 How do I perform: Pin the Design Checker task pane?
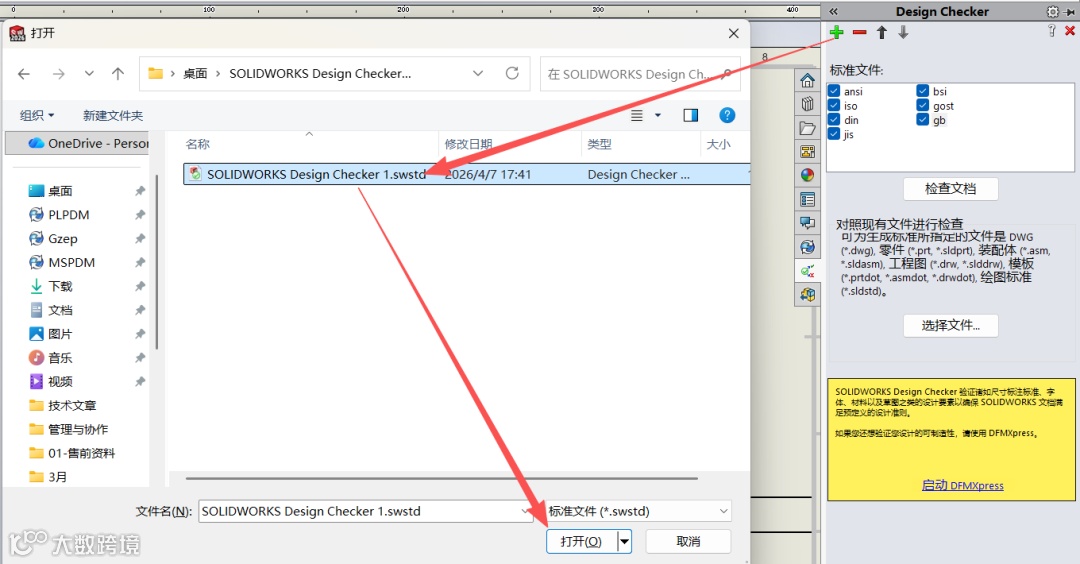pos(1070,11)
